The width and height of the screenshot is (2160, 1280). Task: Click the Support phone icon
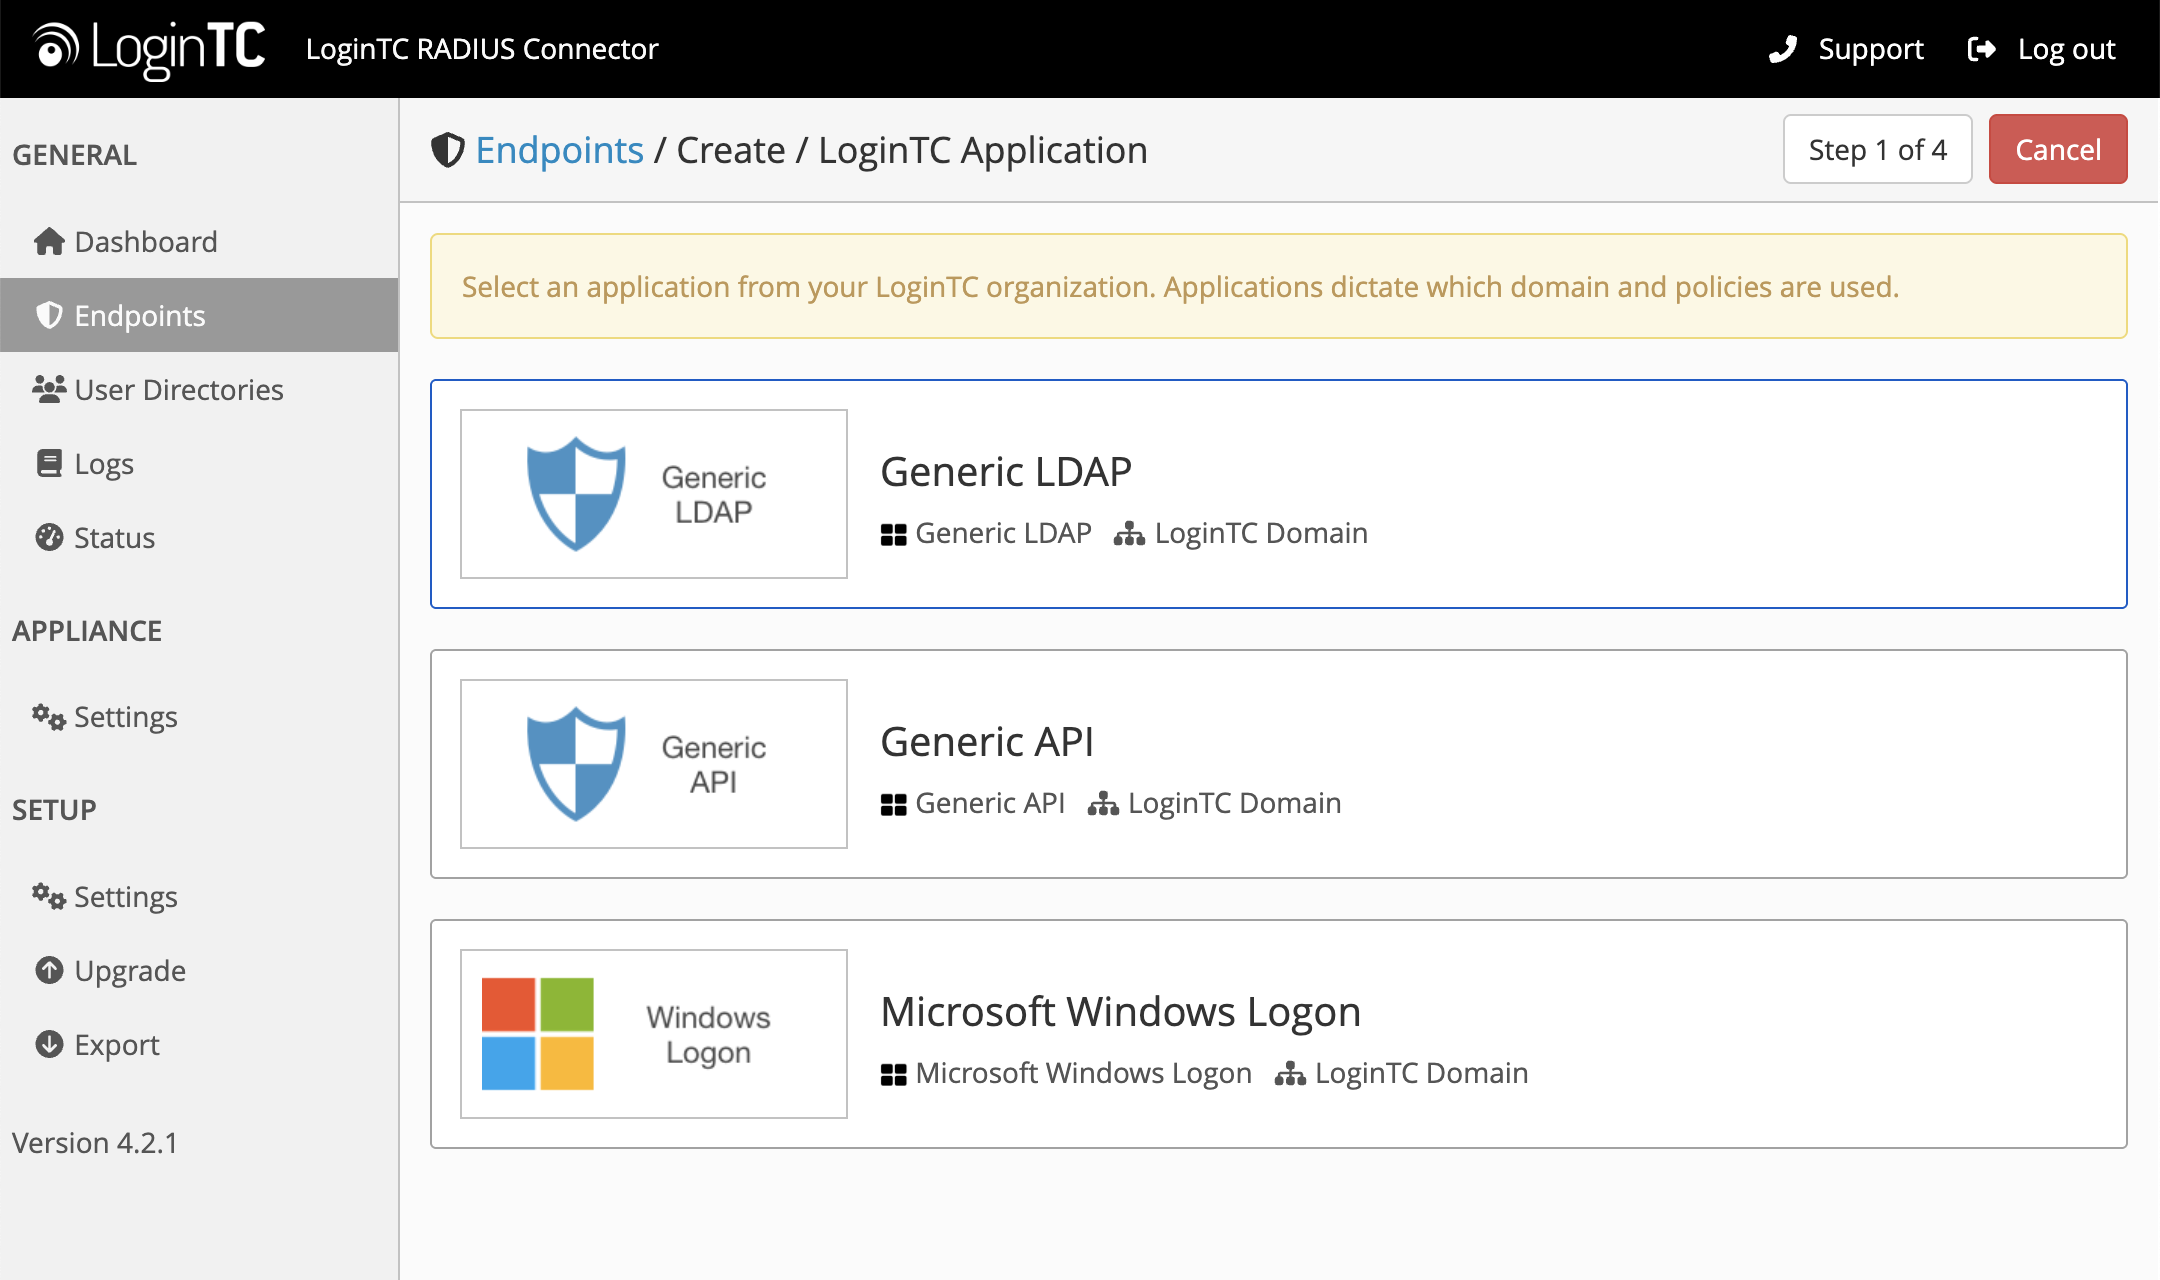point(1783,49)
